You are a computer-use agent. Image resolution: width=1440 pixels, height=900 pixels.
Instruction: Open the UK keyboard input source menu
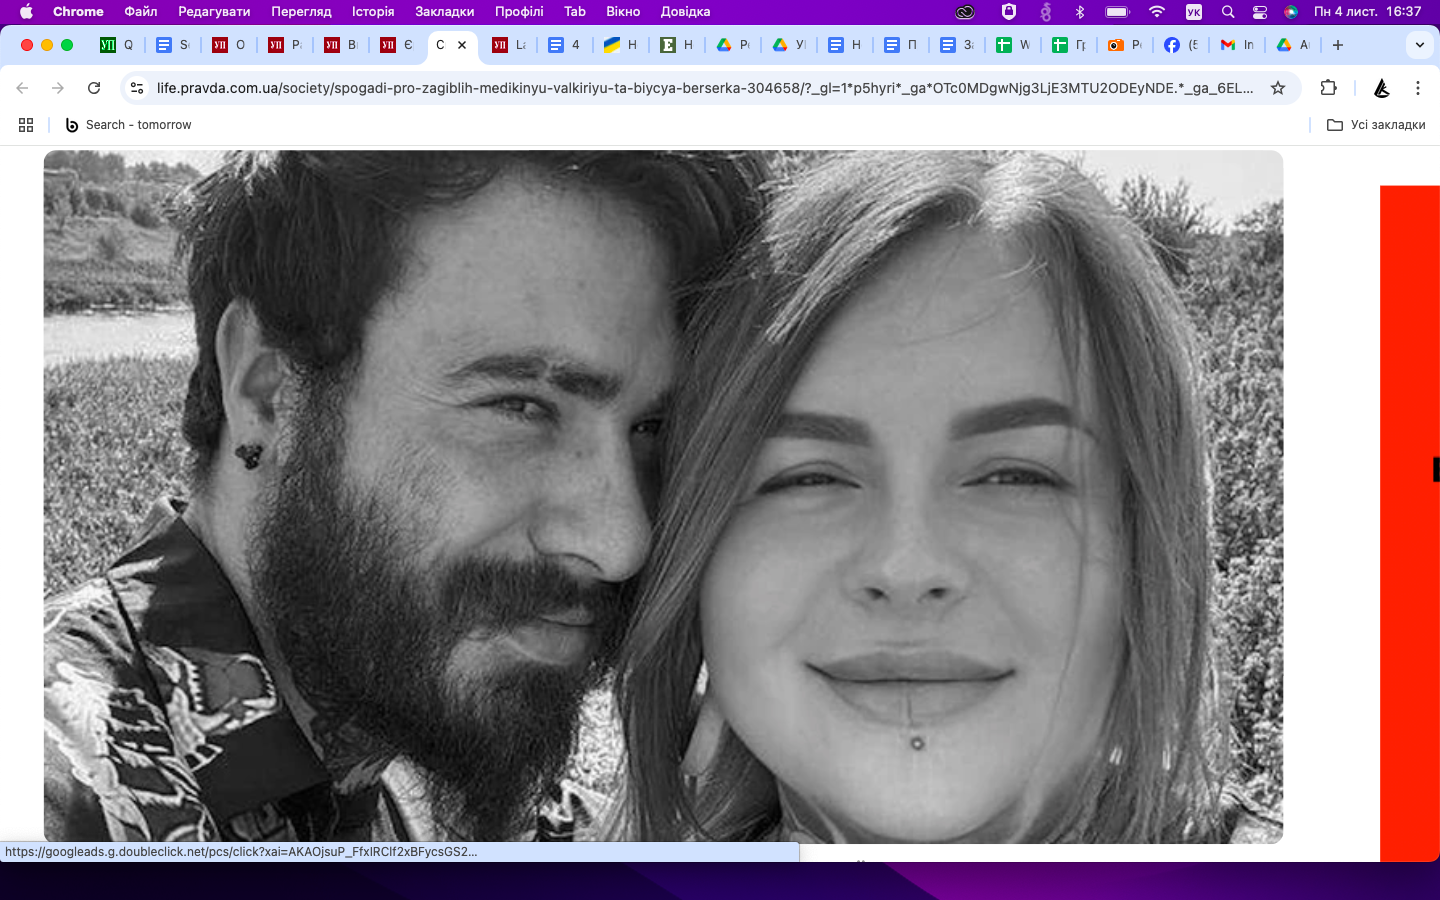[1193, 12]
